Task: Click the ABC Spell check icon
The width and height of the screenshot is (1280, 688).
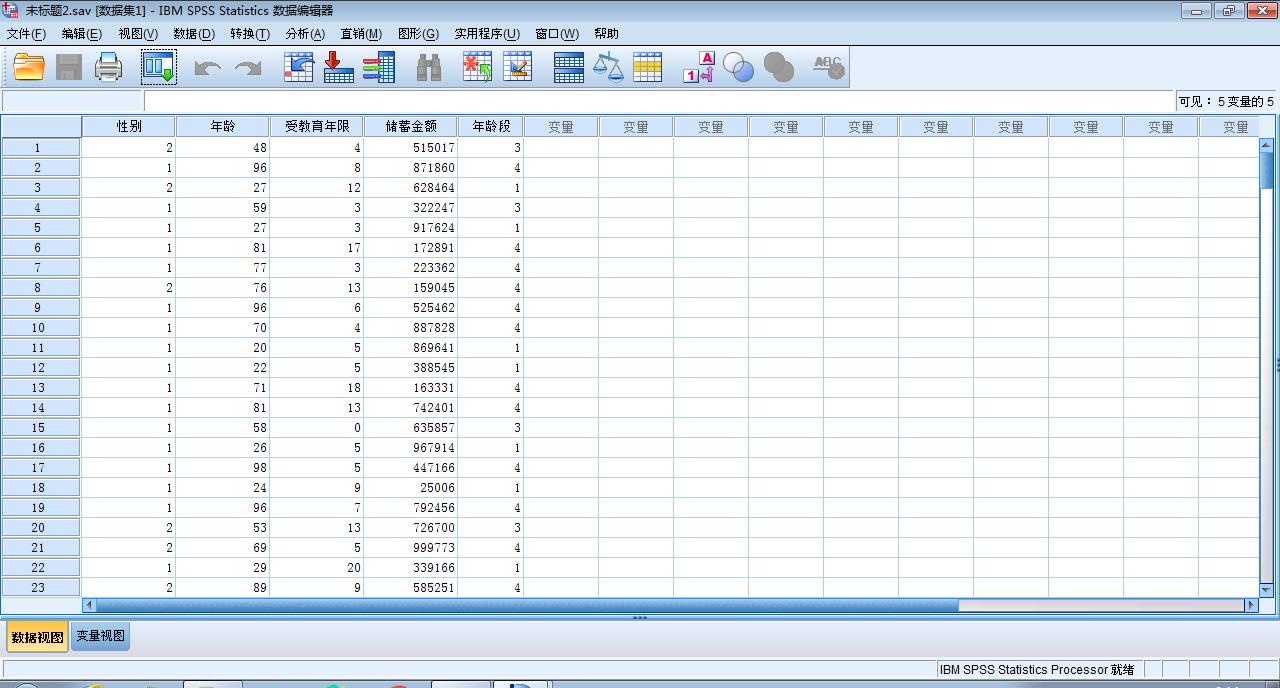Action: tap(828, 67)
